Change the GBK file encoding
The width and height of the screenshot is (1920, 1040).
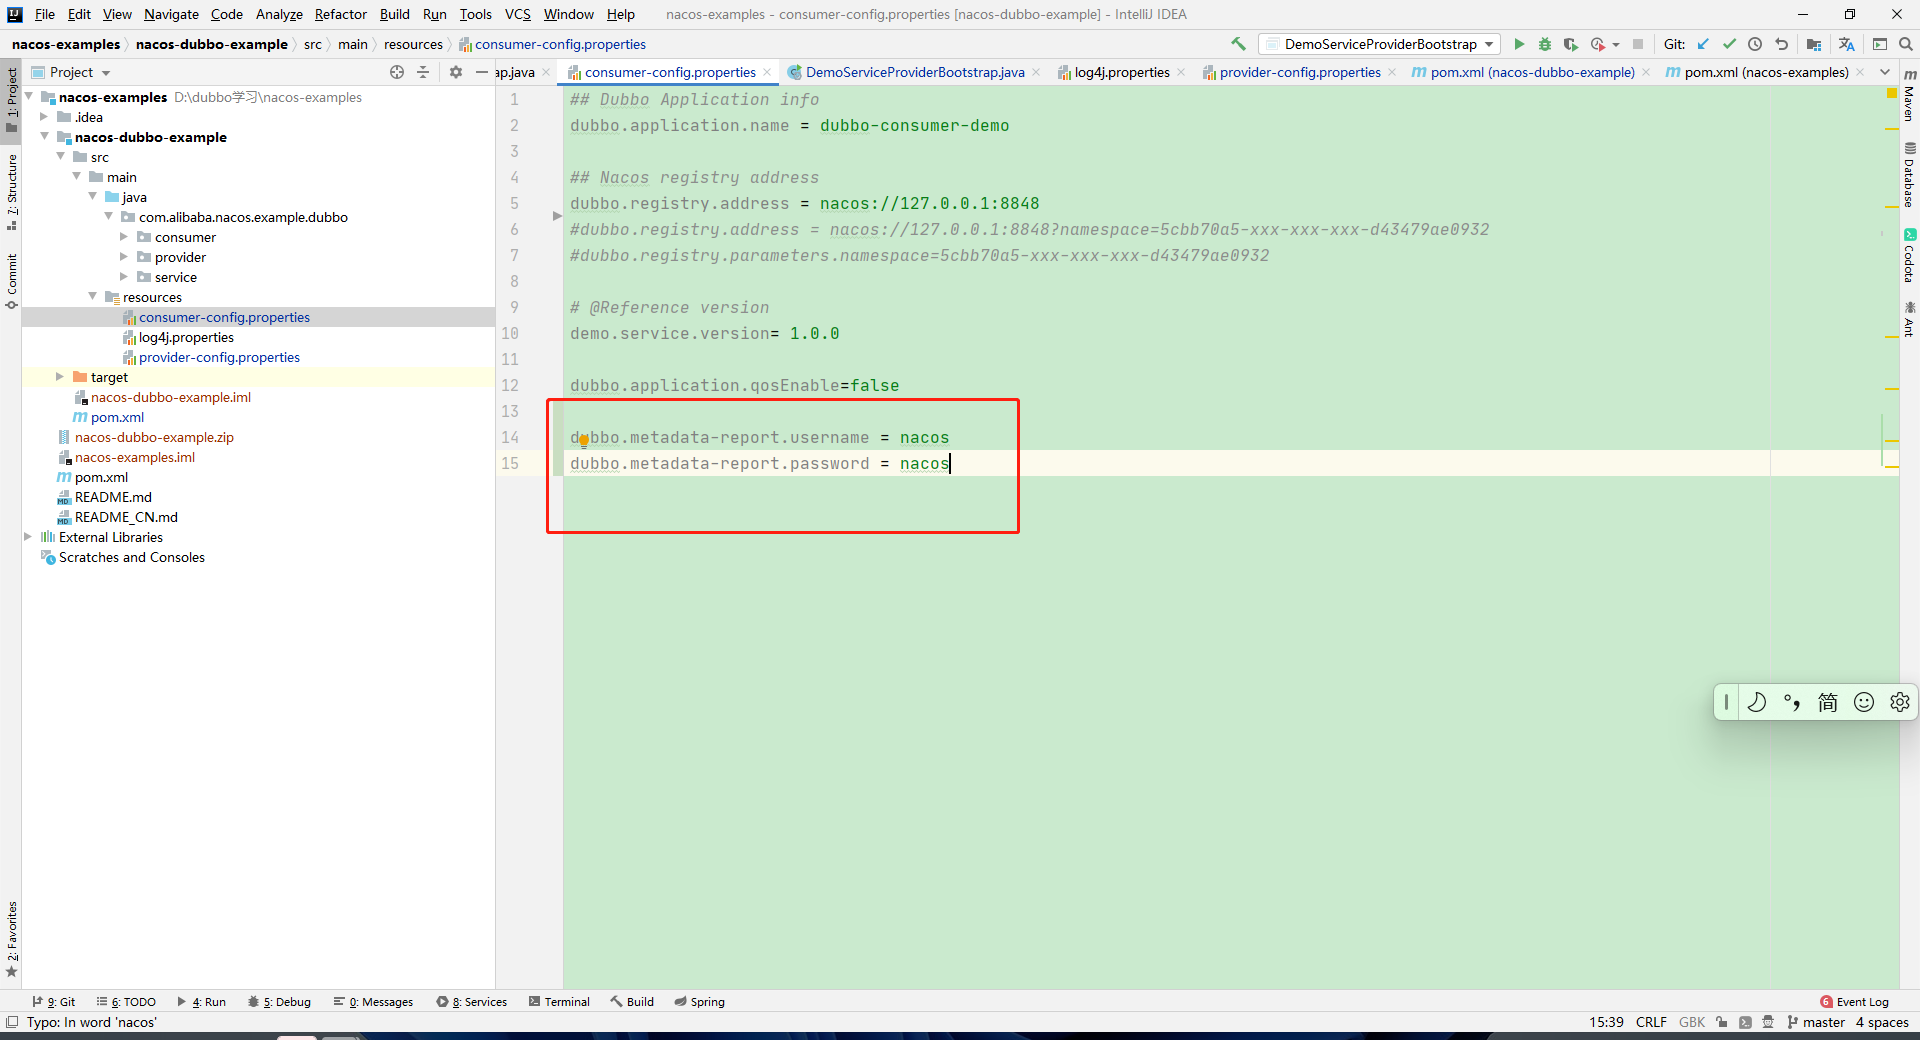[1692, 1022]
